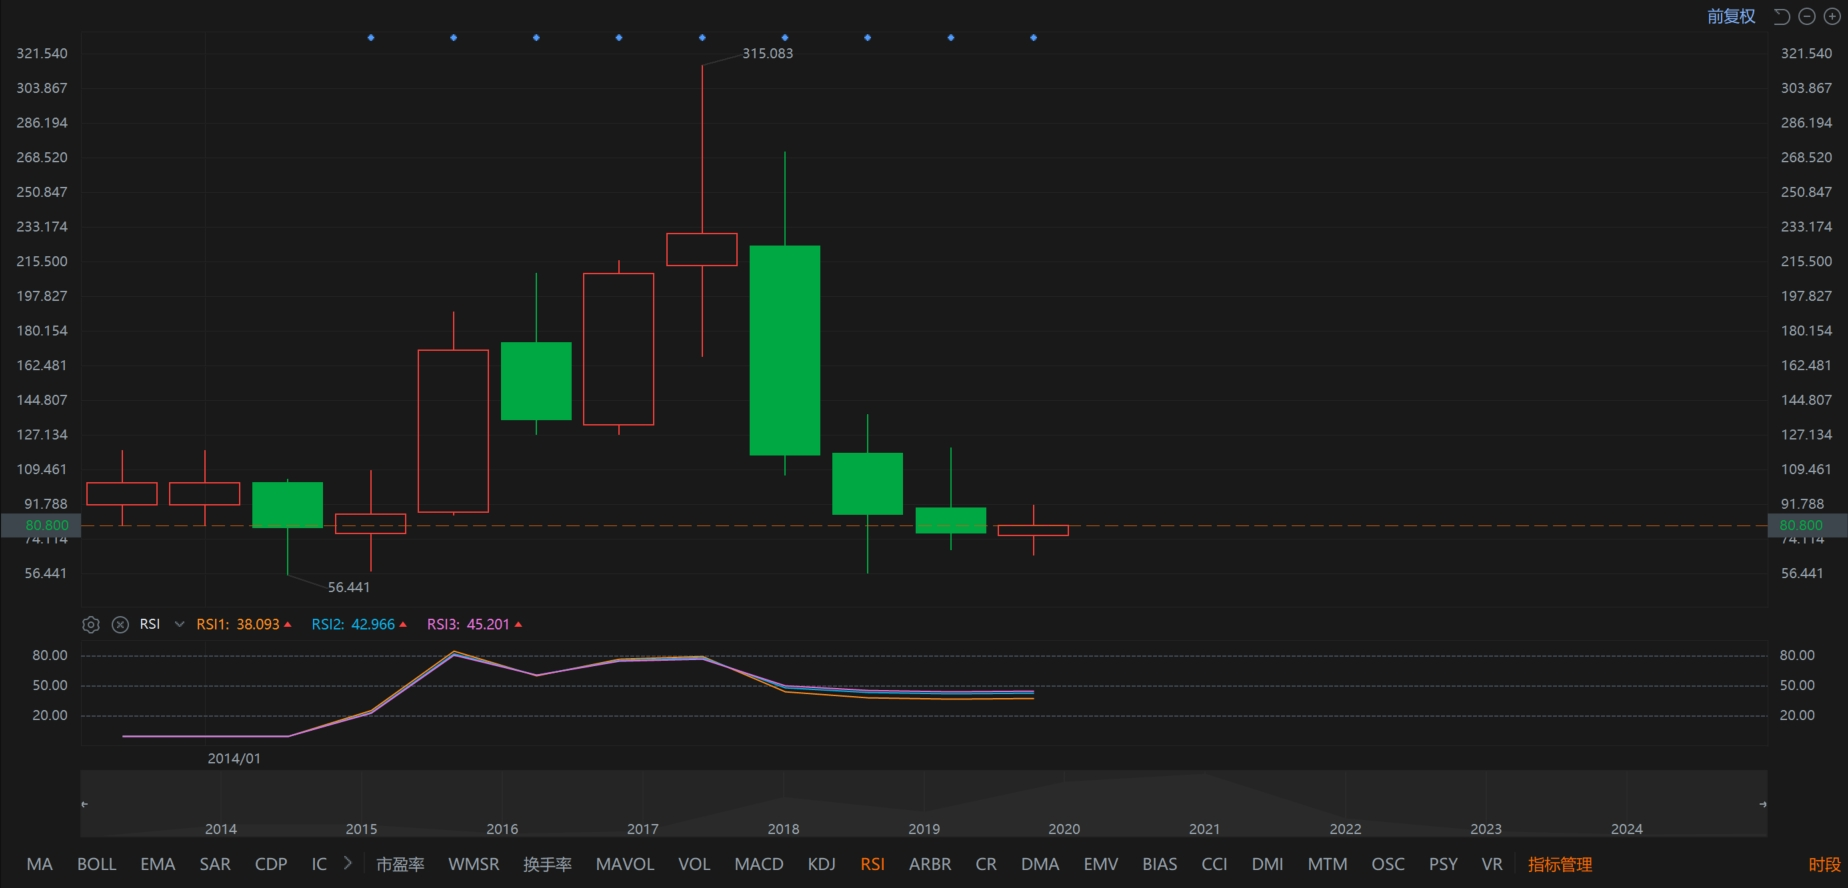The width and height of the screenshot is (1848, 888).
Task: Select the large green candle below the 315.083 peak
Action: pyautogui.click(x=785, y=350)
